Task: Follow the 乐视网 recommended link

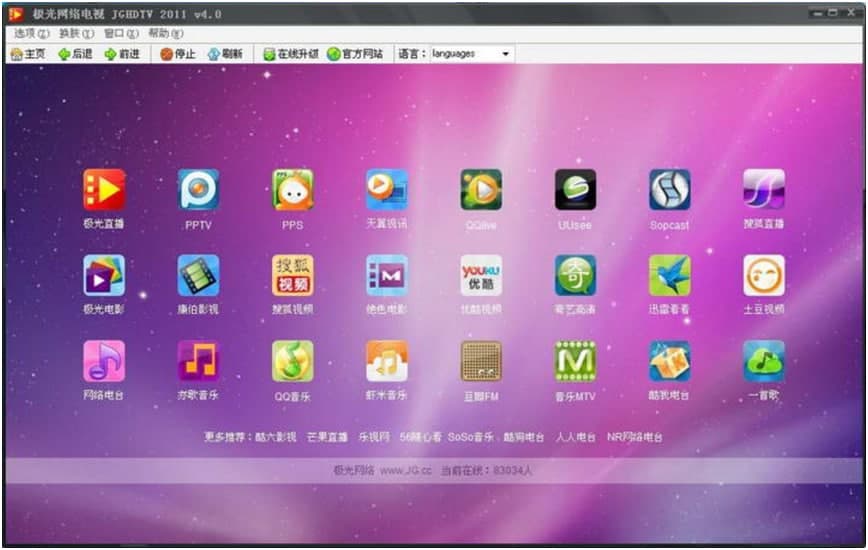Action: 374,437
